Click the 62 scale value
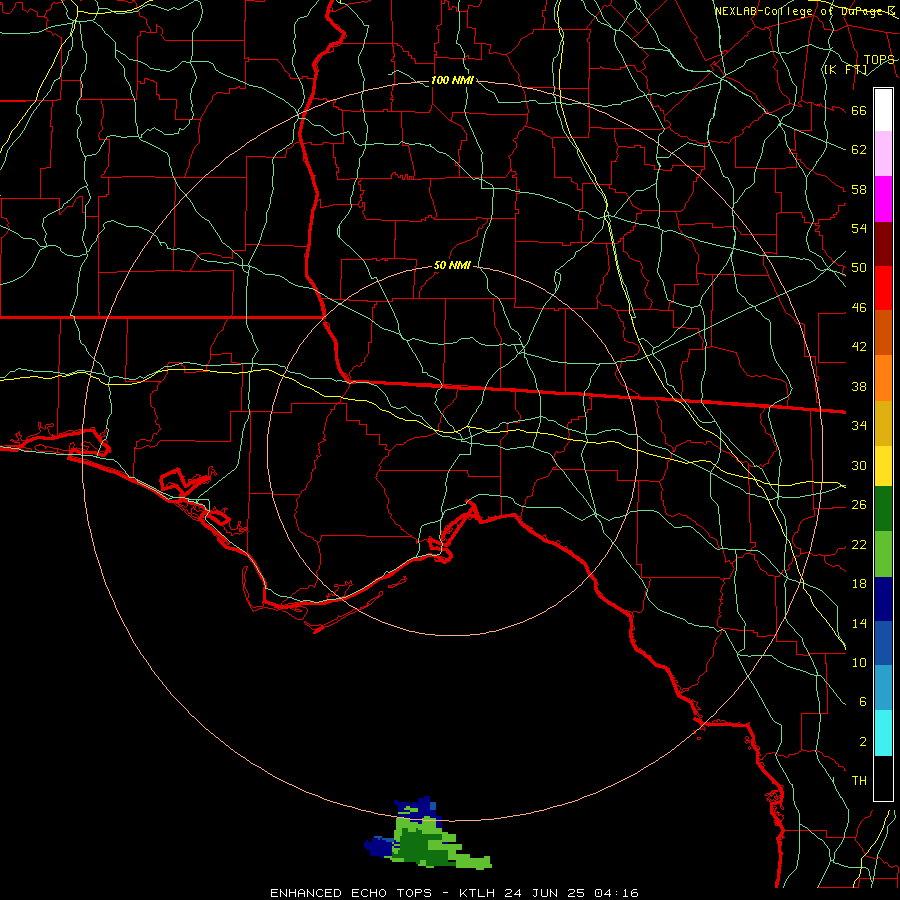Screen dimensions: 900x900 [x=859, y=150]
